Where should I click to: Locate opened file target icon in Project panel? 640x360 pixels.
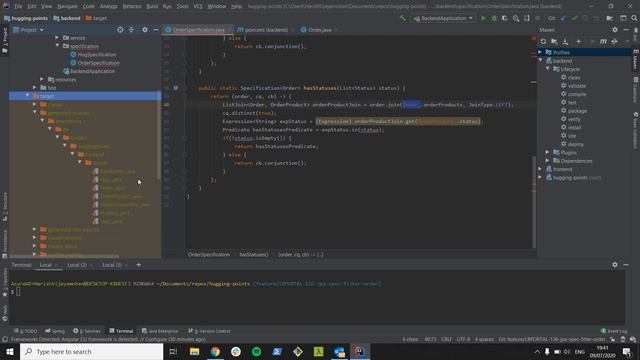(x=120, y=30)
